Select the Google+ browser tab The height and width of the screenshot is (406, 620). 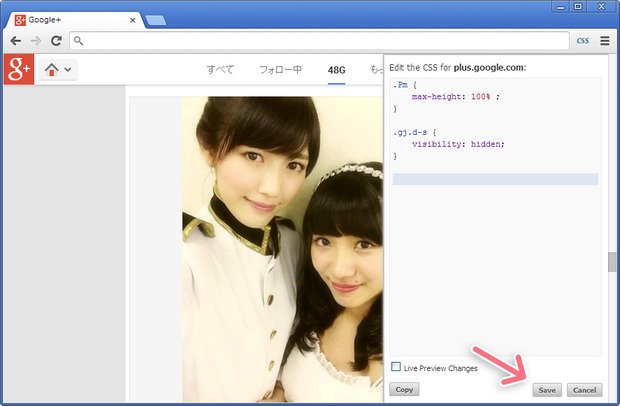coord(73,20)
